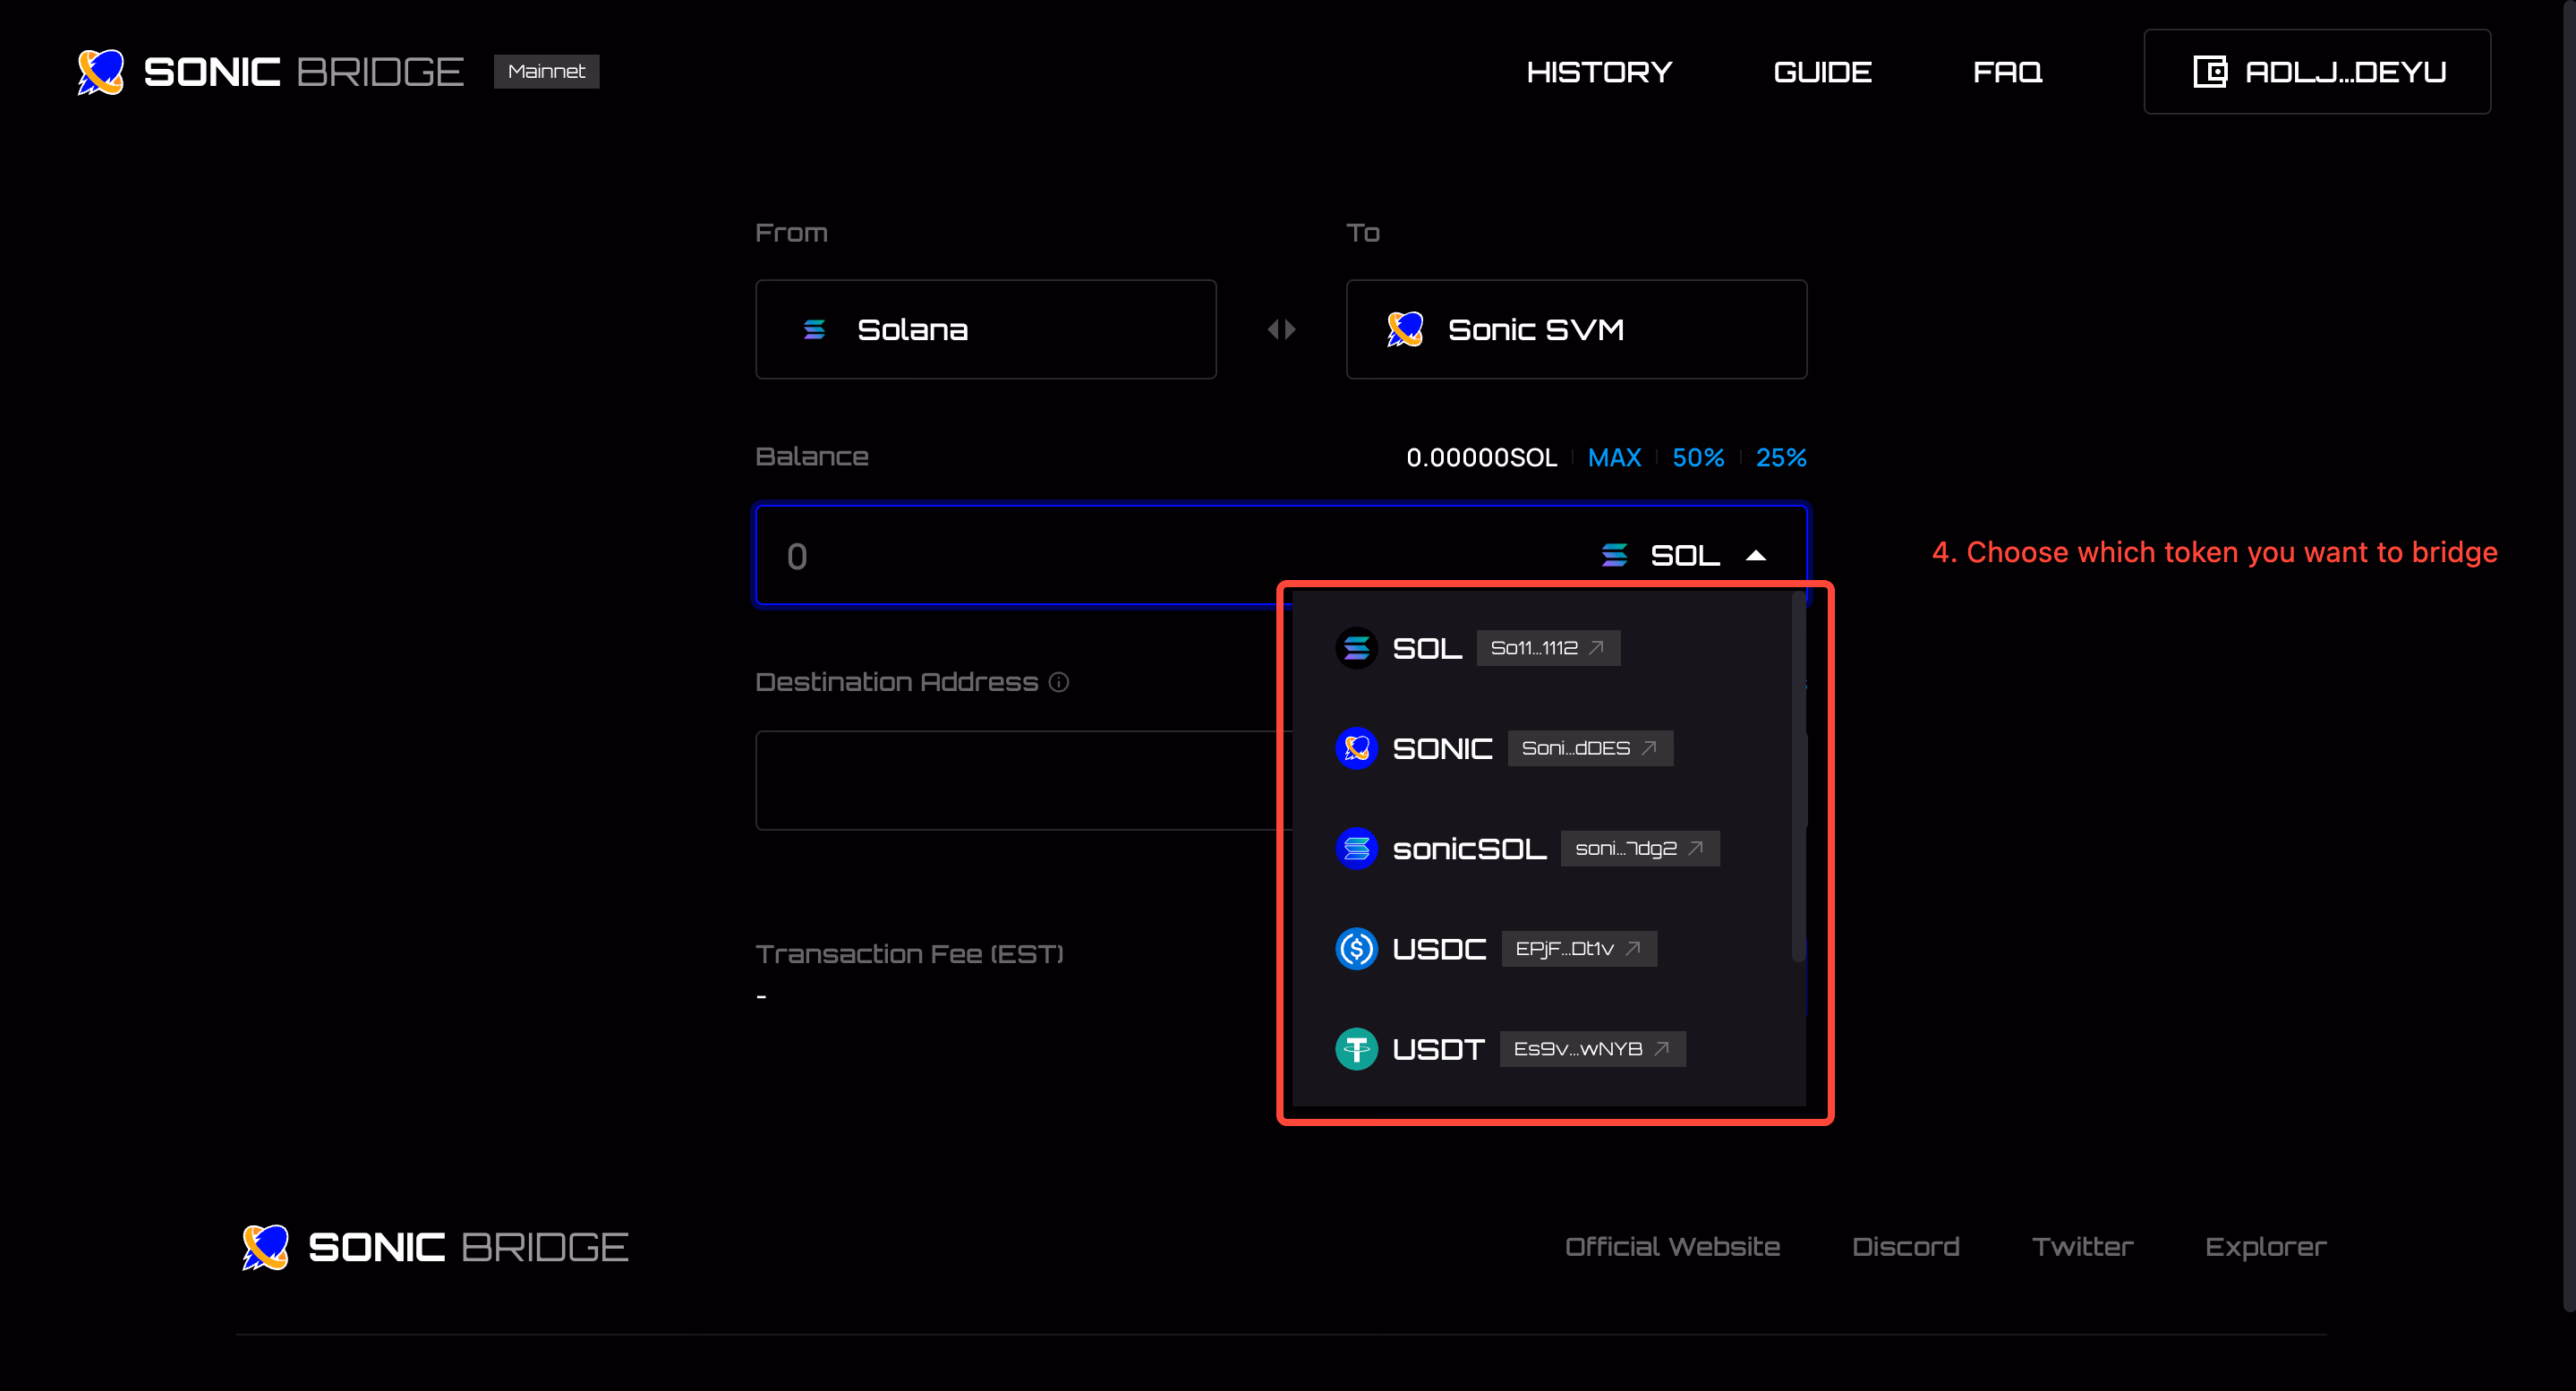2576x1391 pixels.
Task: Open USDT contract Es9v...wNYB external link
Action: 1592,1049
